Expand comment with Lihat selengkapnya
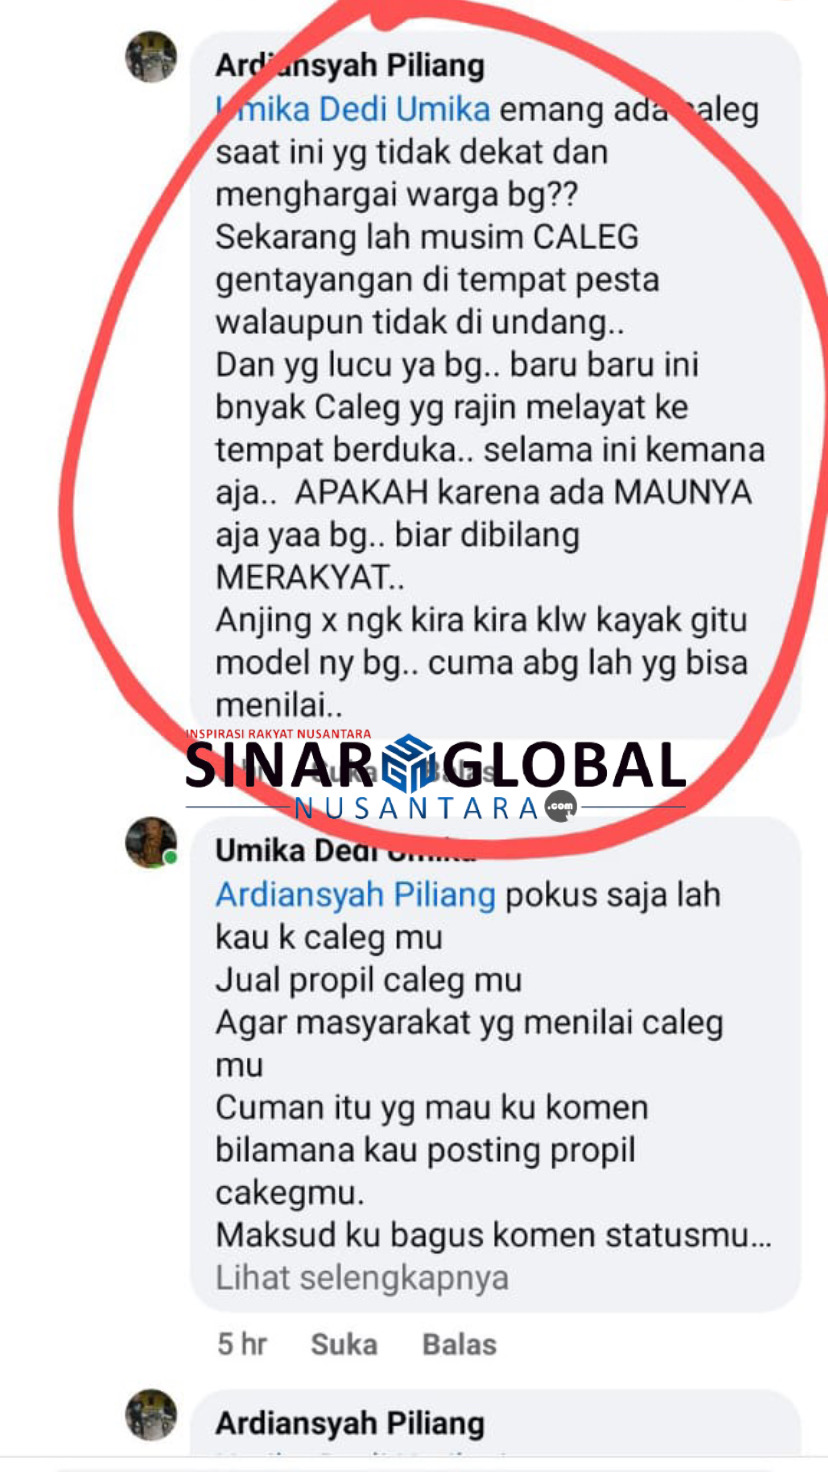Image resolution: width=828 pixels, height=1472 pixels. (x=362, y=1278)
